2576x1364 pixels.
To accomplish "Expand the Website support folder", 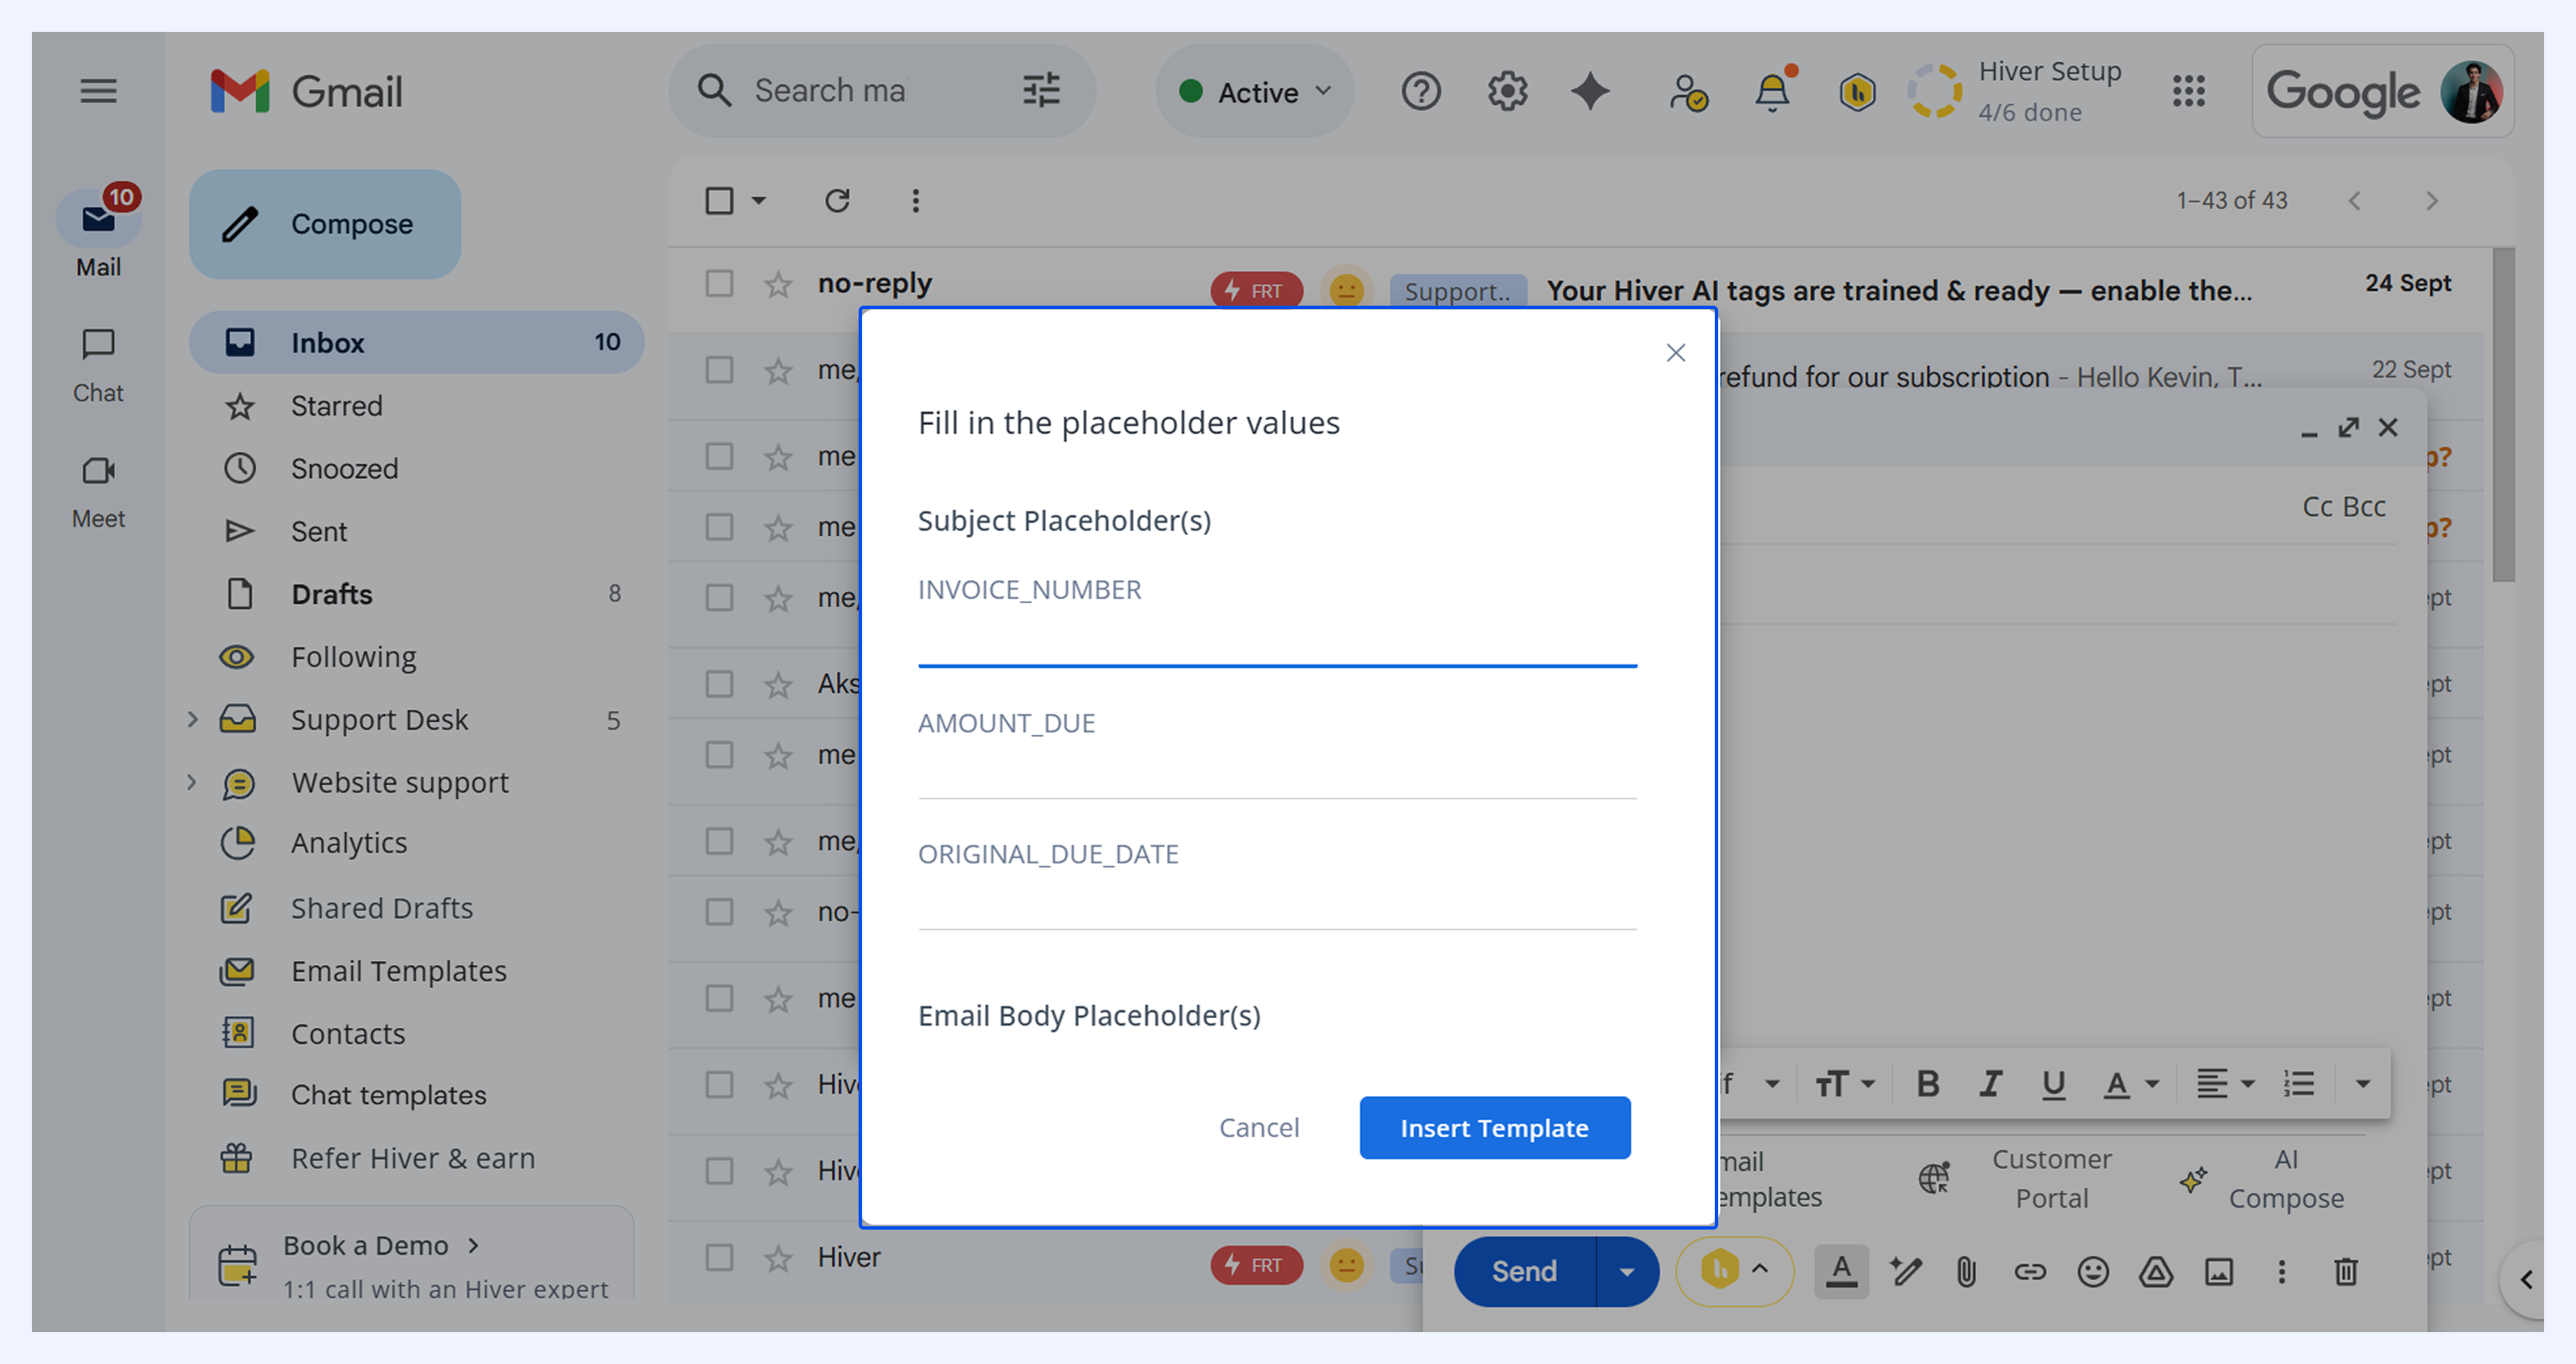I will pos(193,782).
